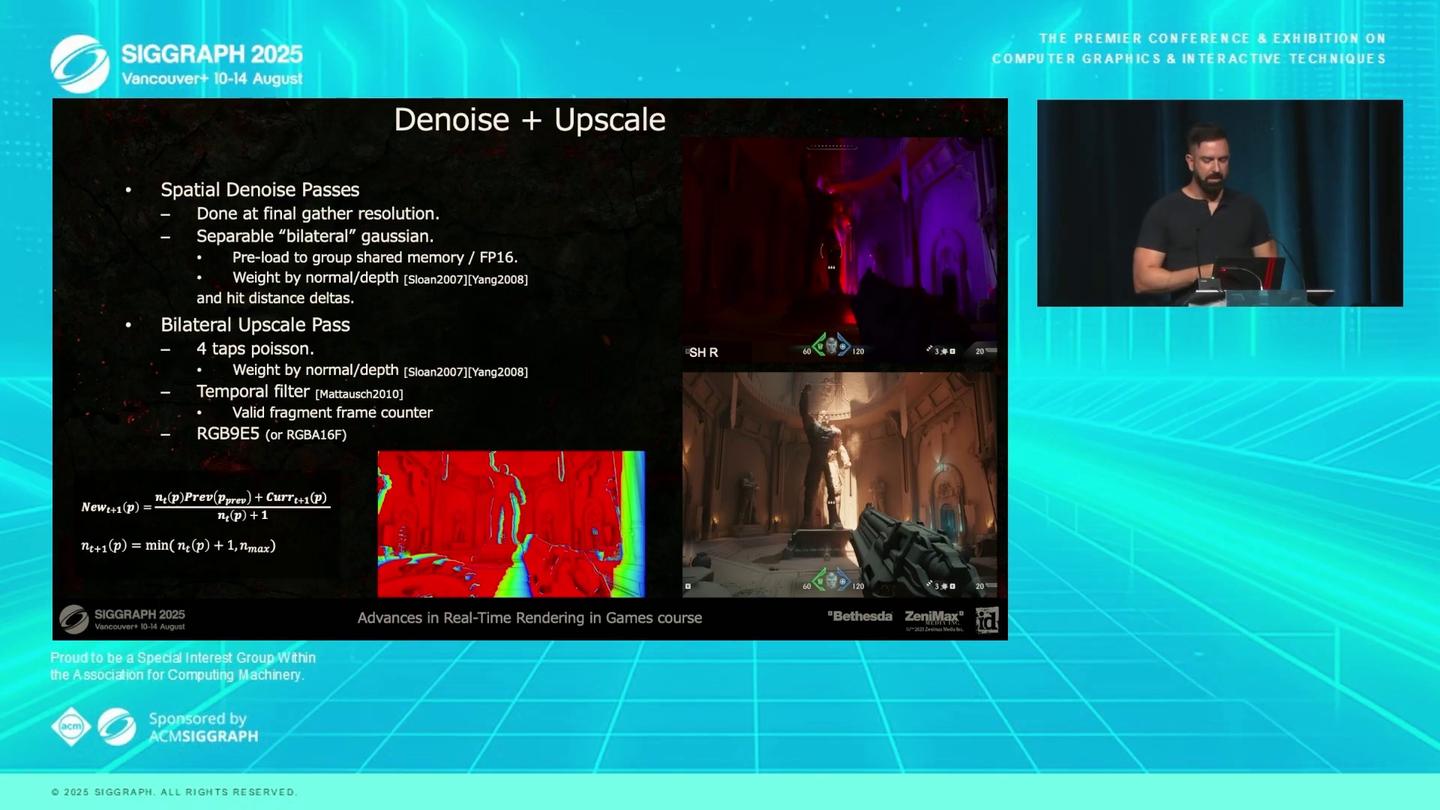Click the n t+1(p) = min(...) formula
The height and width of the screenshot is (810, 1440).
point(178,546)
